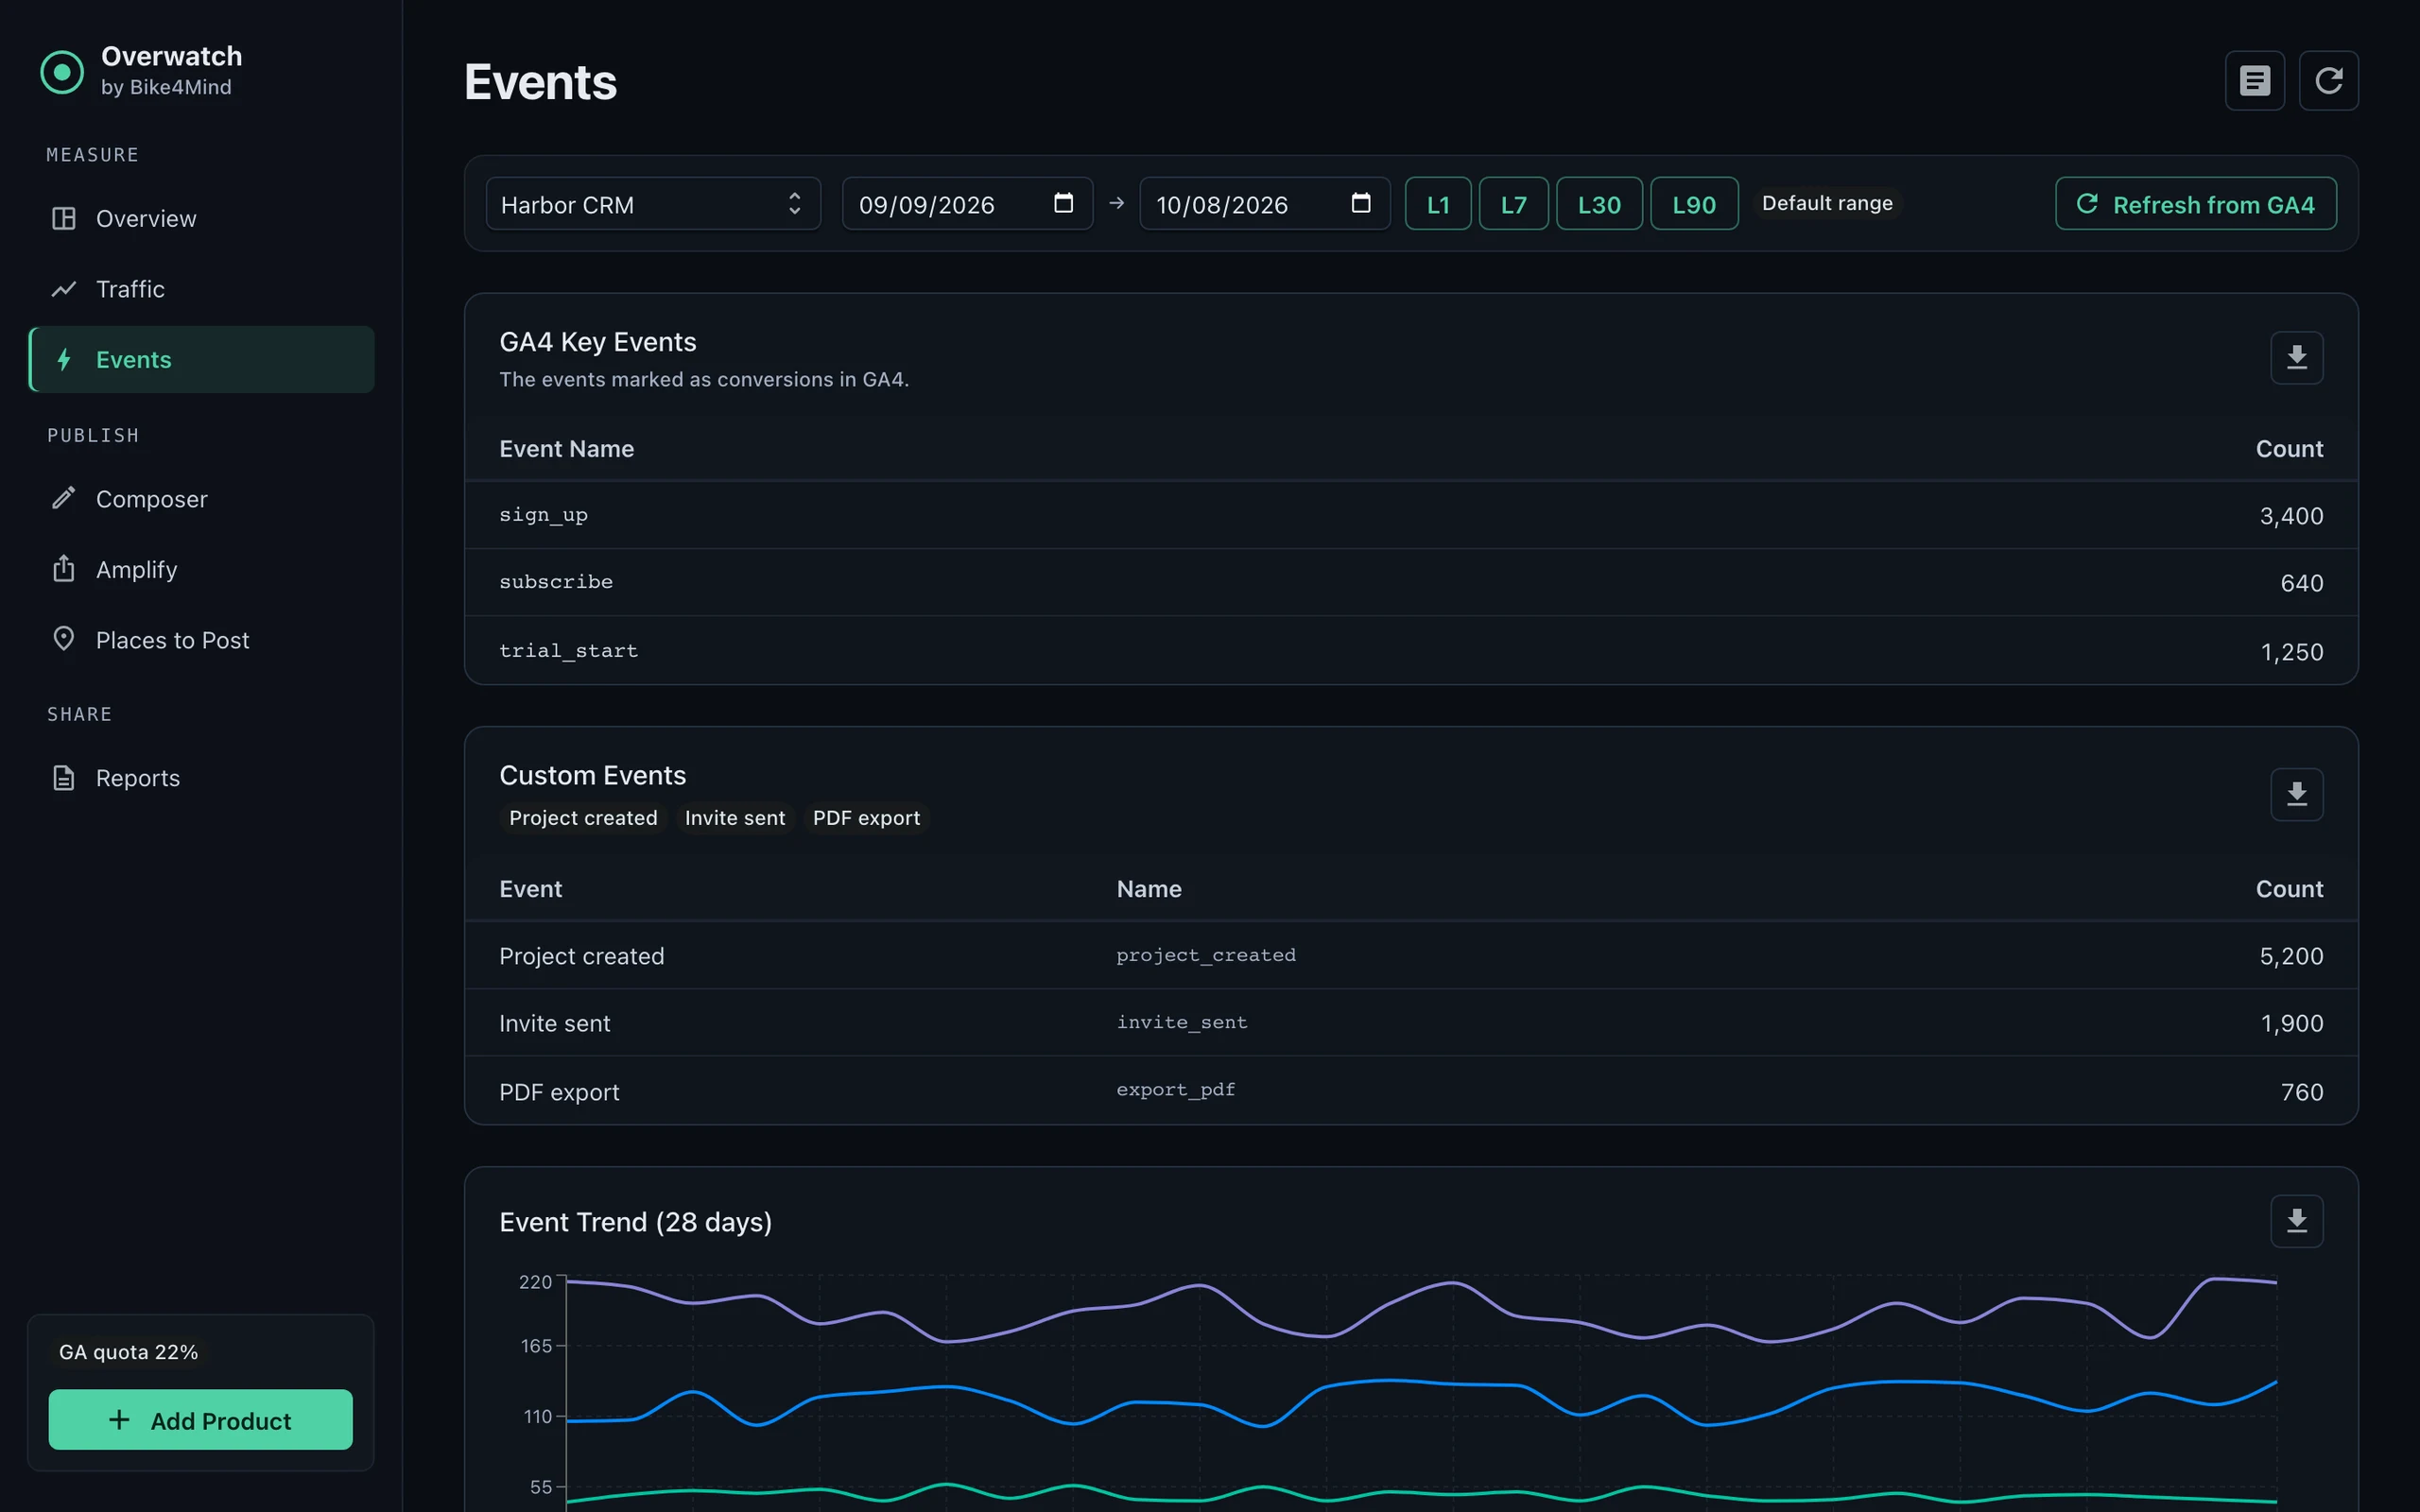
Task: Set range to L7
Action: pyautogui.click(x=1513, y=204)
